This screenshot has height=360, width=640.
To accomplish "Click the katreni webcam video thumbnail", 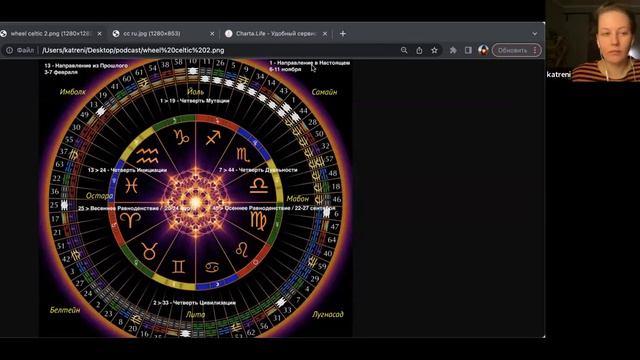I will point(593,41).
